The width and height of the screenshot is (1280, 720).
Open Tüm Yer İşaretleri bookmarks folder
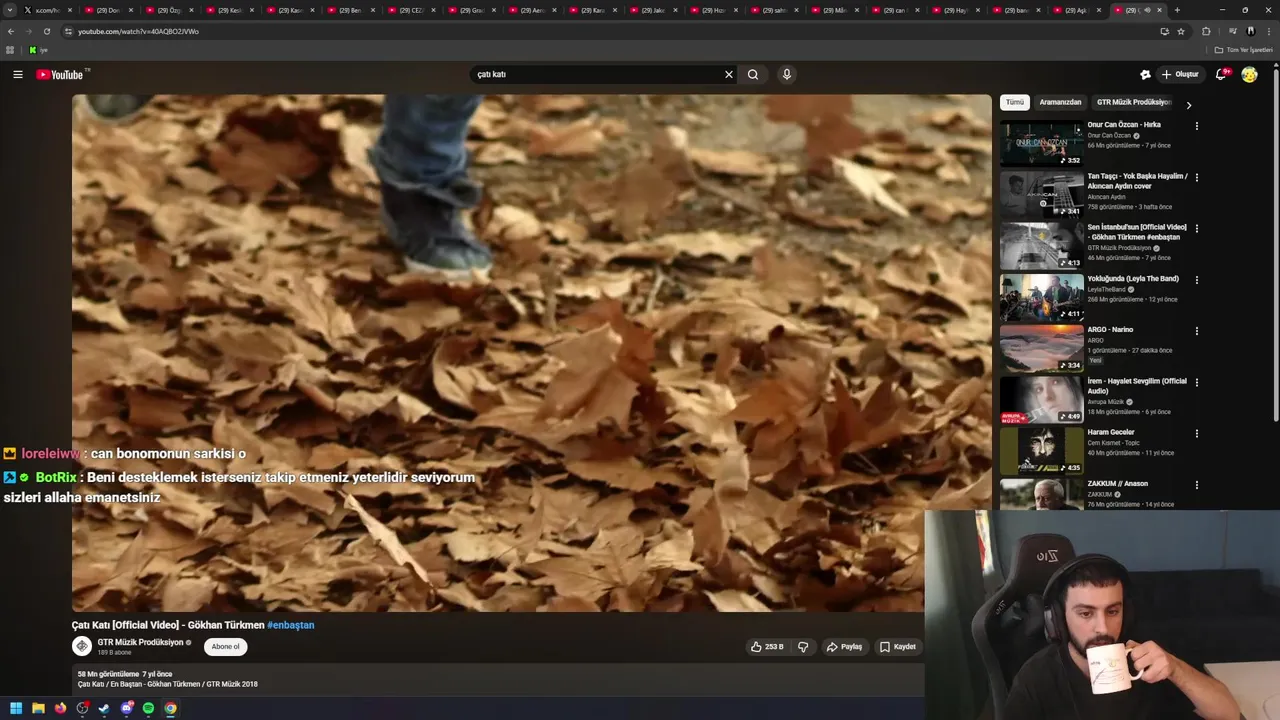coord(1244,50)
